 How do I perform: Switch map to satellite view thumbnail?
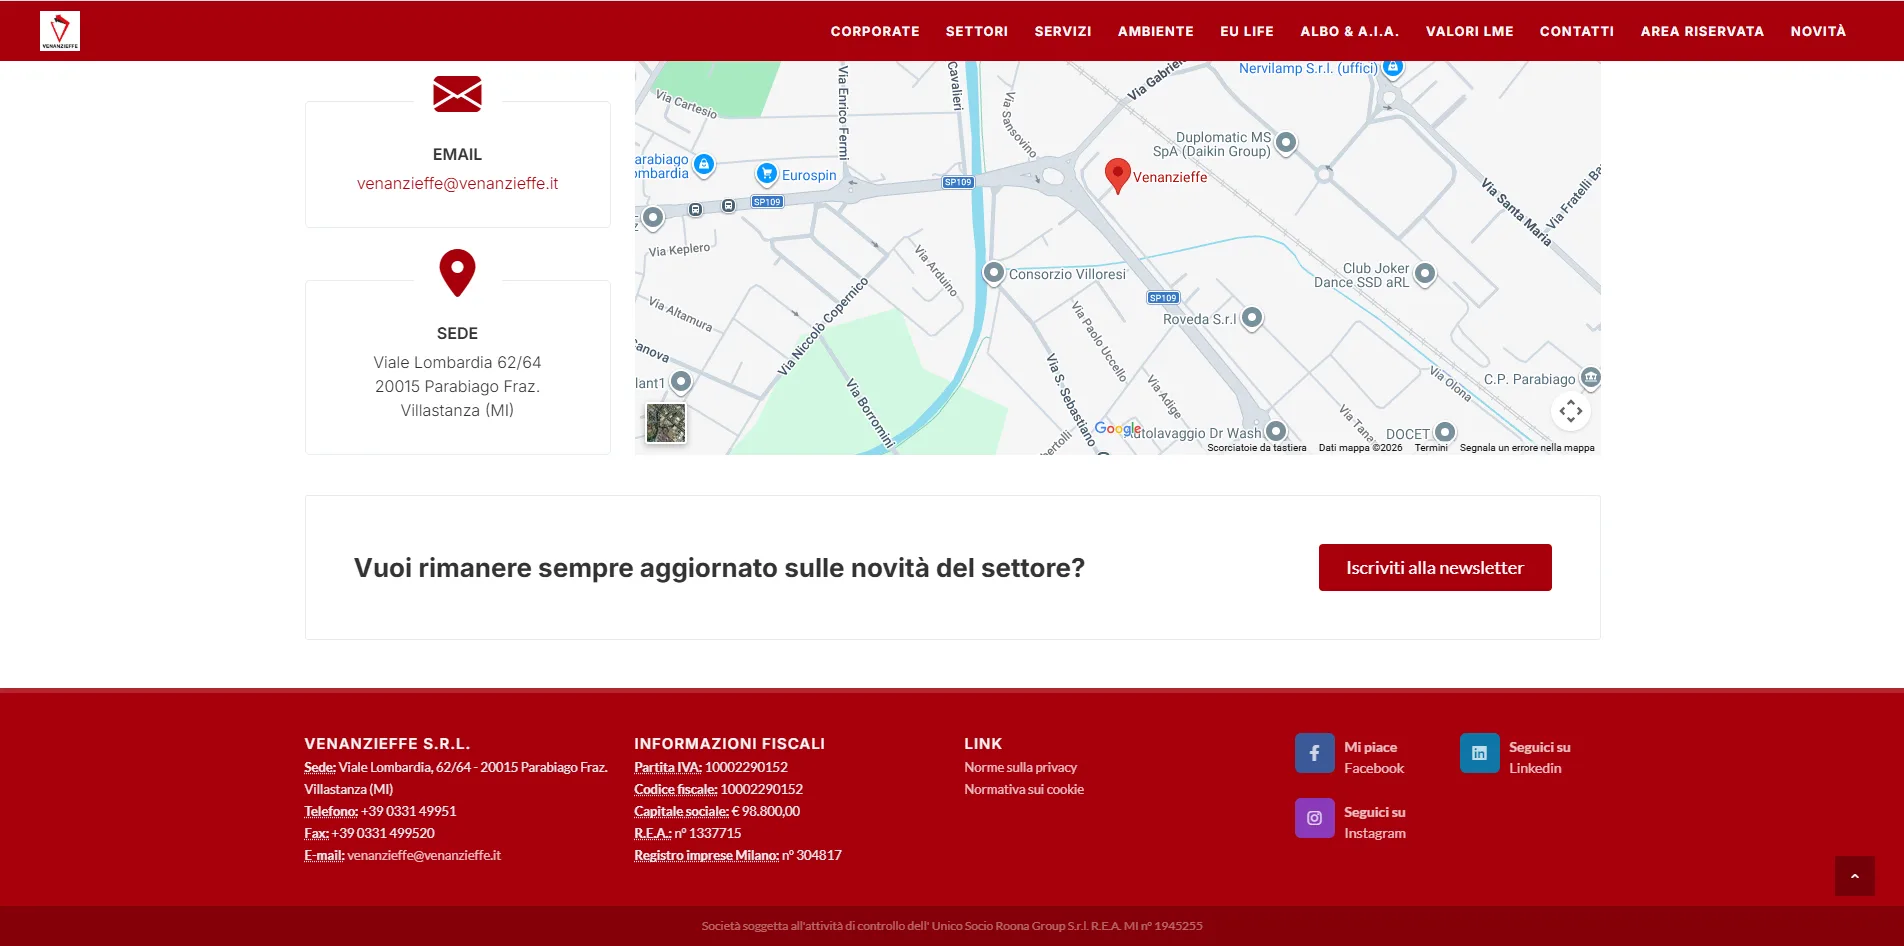(666, 423)
